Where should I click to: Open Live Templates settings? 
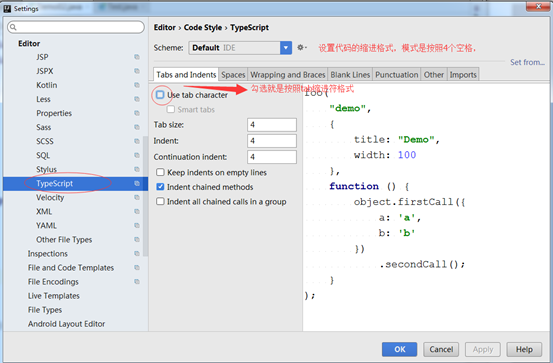[x=54, y=296]
